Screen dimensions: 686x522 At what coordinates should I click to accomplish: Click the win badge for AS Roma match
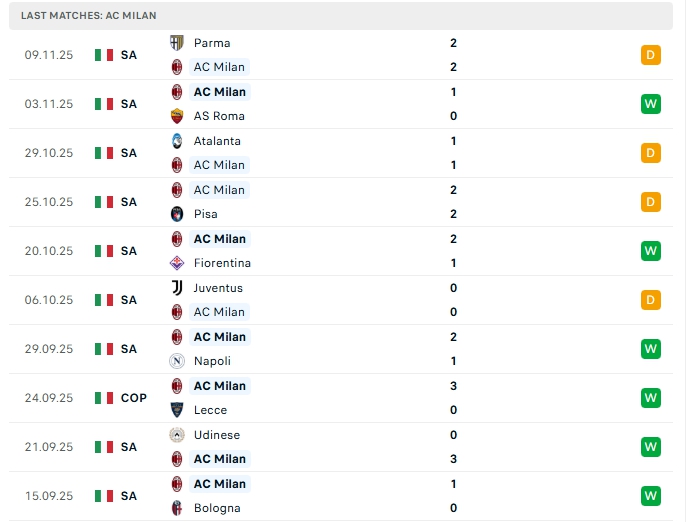(x=651, y=104)
